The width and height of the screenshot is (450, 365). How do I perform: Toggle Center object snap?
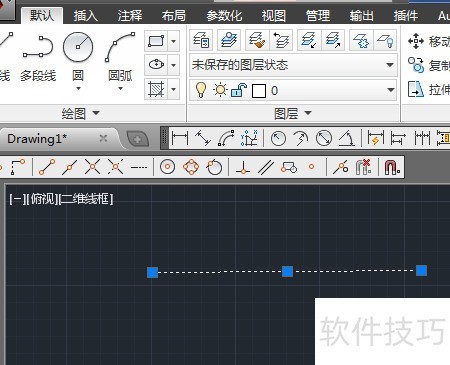point(167,167)
